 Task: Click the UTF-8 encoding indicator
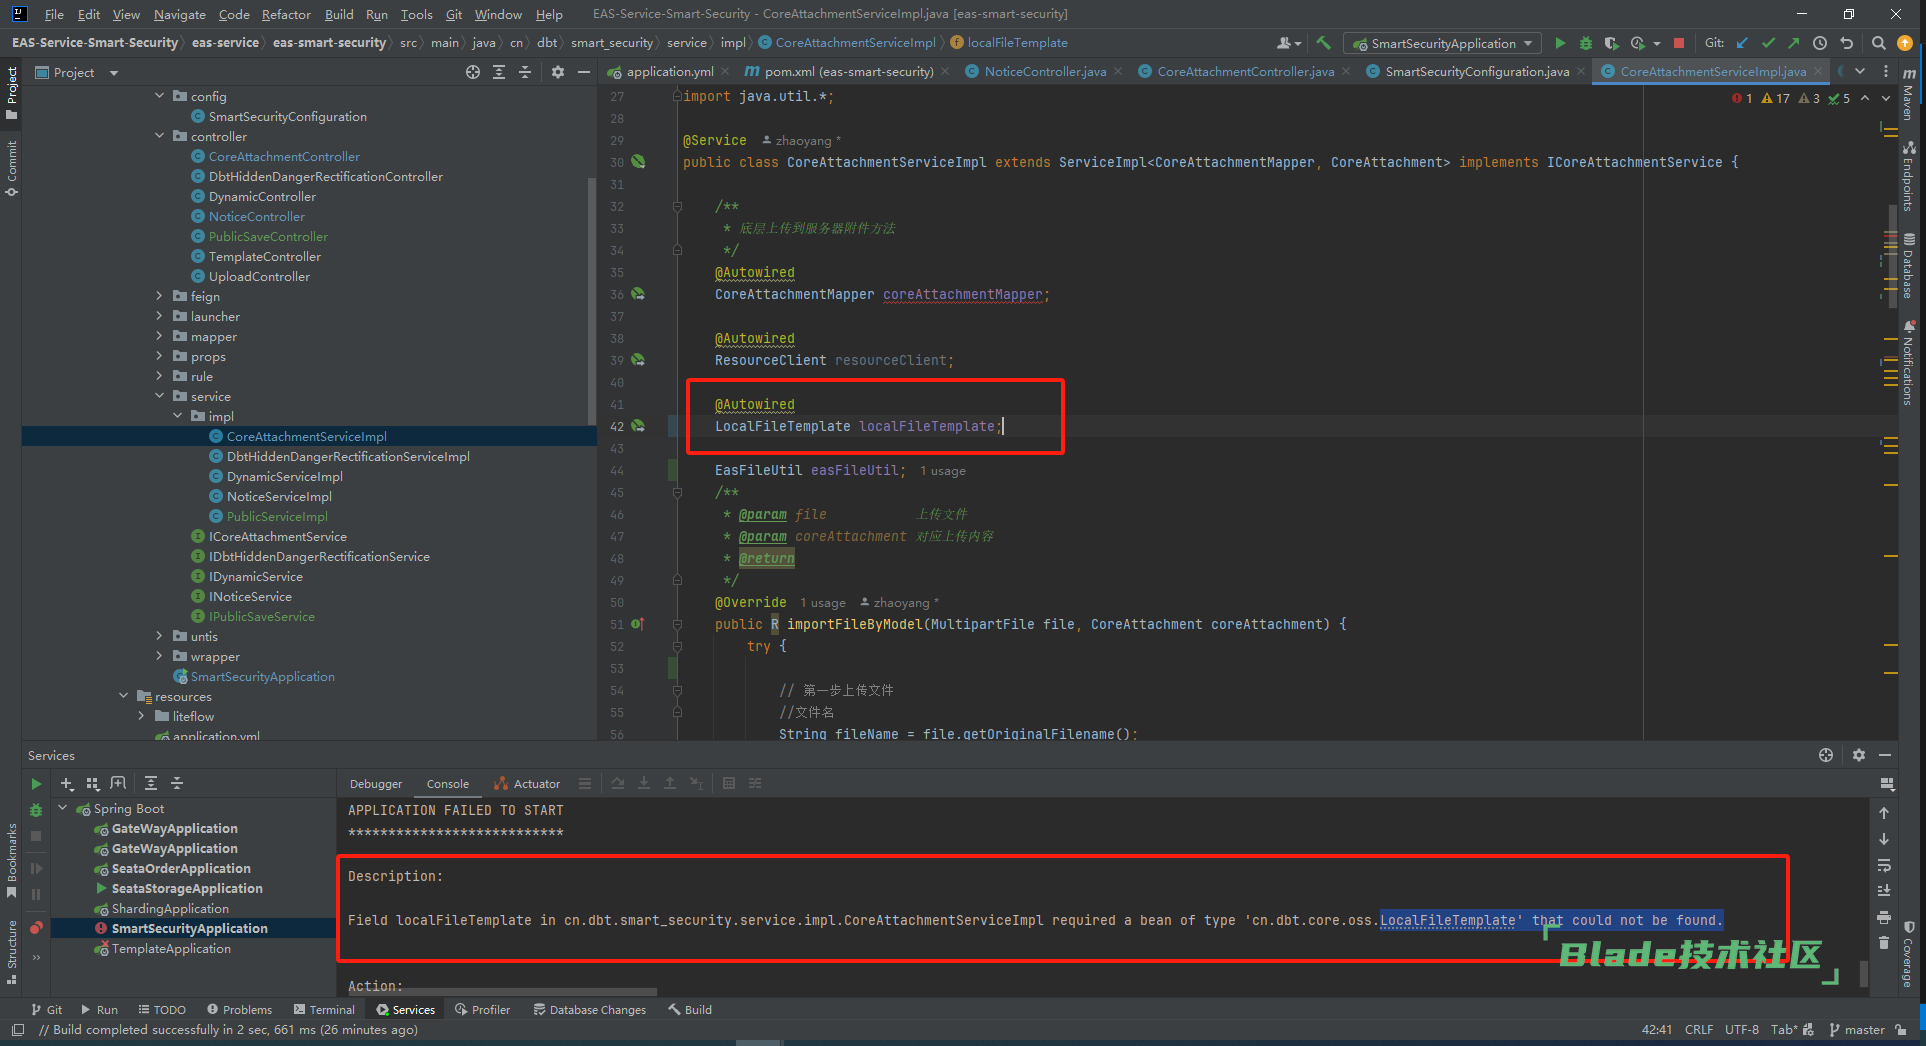pos(1741,1030)
